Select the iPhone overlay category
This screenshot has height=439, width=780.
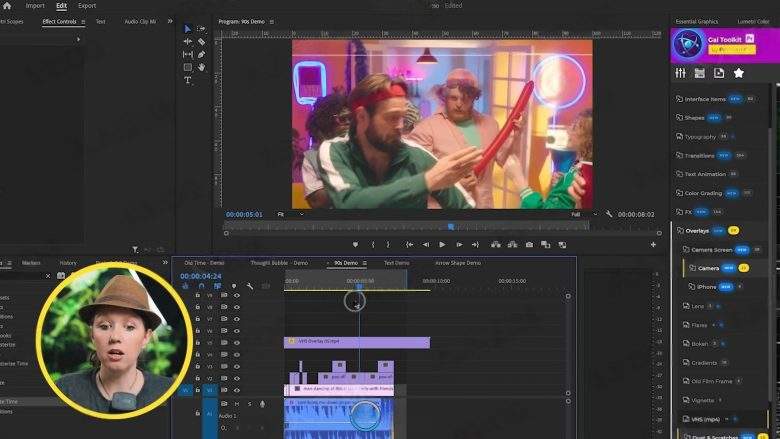tap(706, 287)
